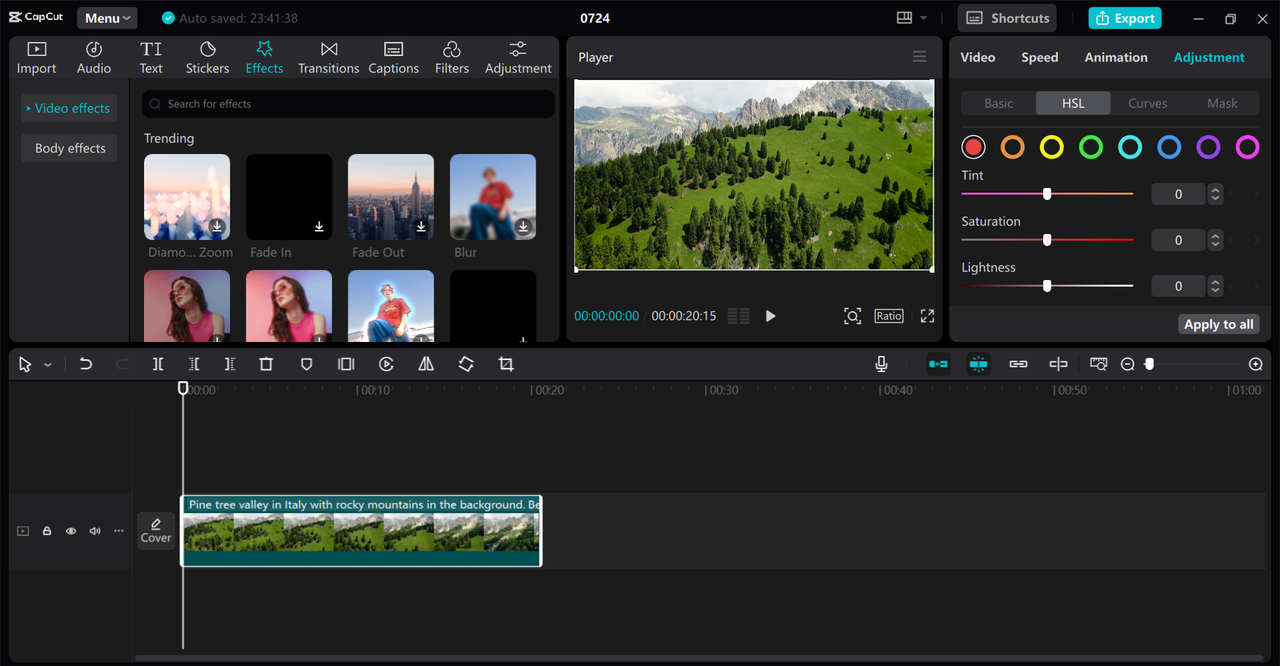Click the Split tool icon
The width and height of the screenshot is (1280, 666).
pyautogui.click(x=158, y=364)
